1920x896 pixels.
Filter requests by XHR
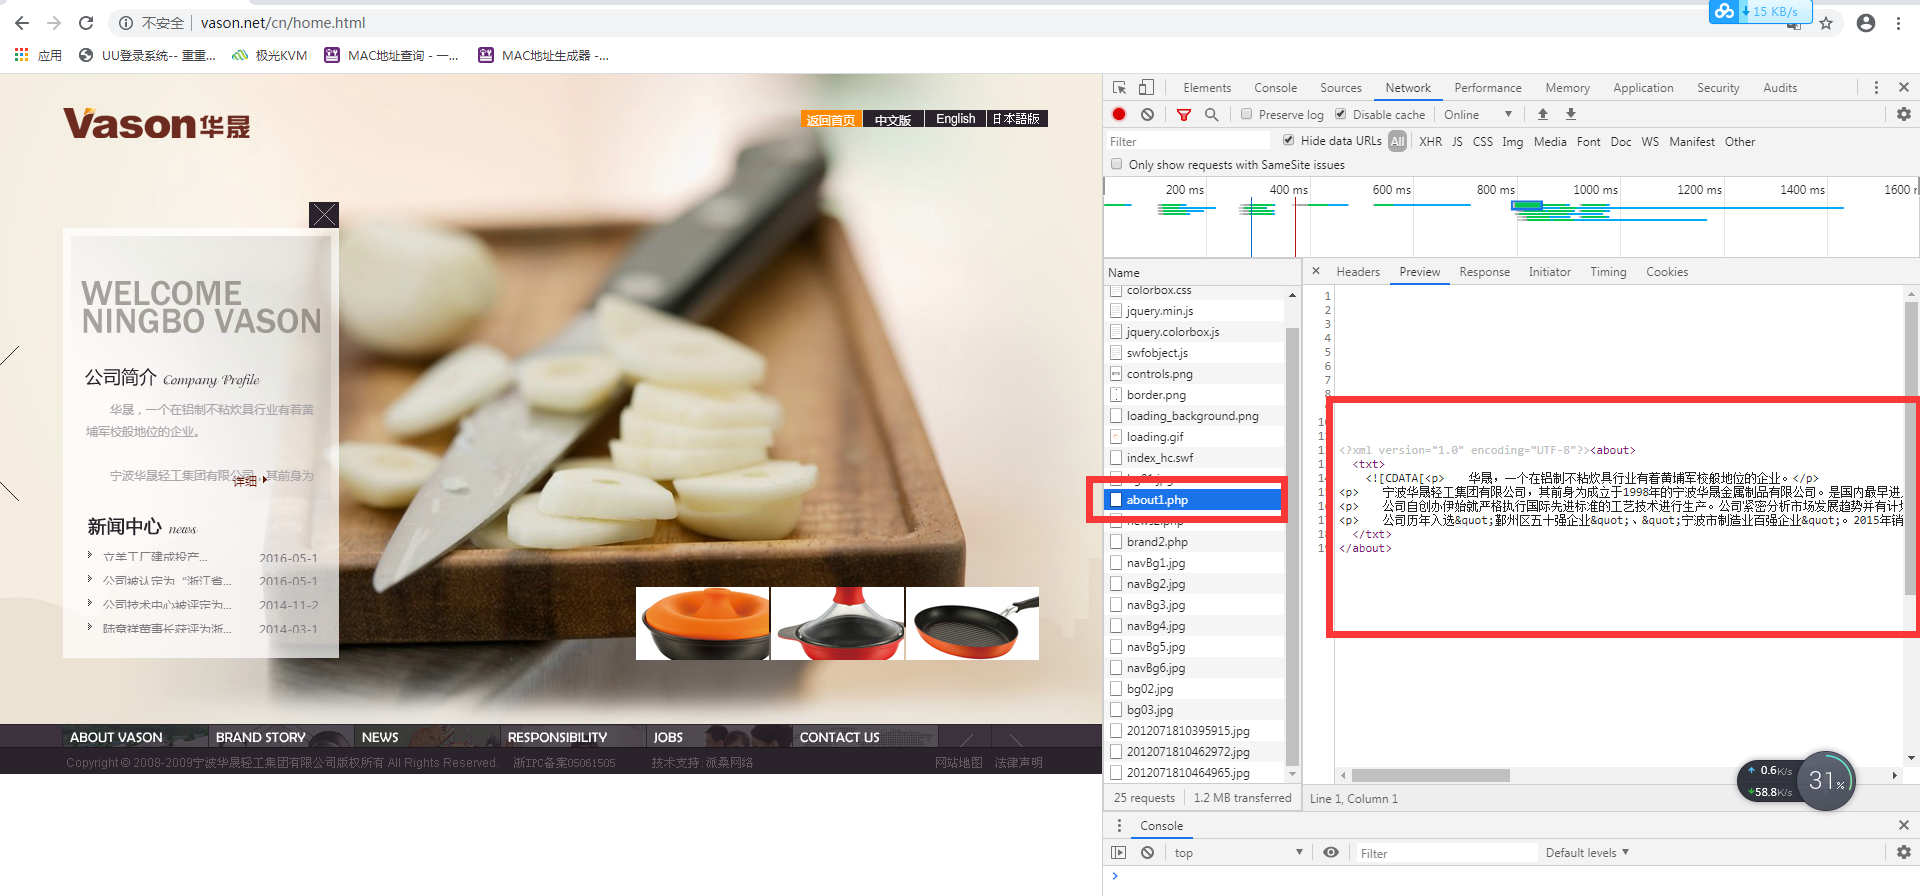click(x=1431, y=142)
